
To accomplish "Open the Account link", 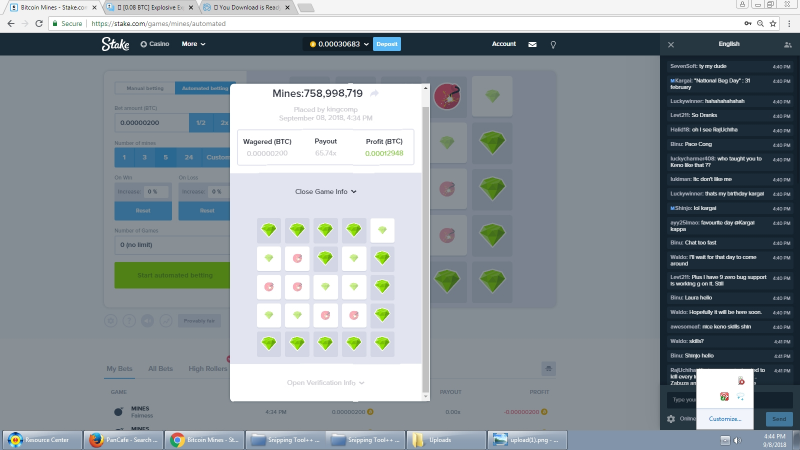I will tap(504, 44).
